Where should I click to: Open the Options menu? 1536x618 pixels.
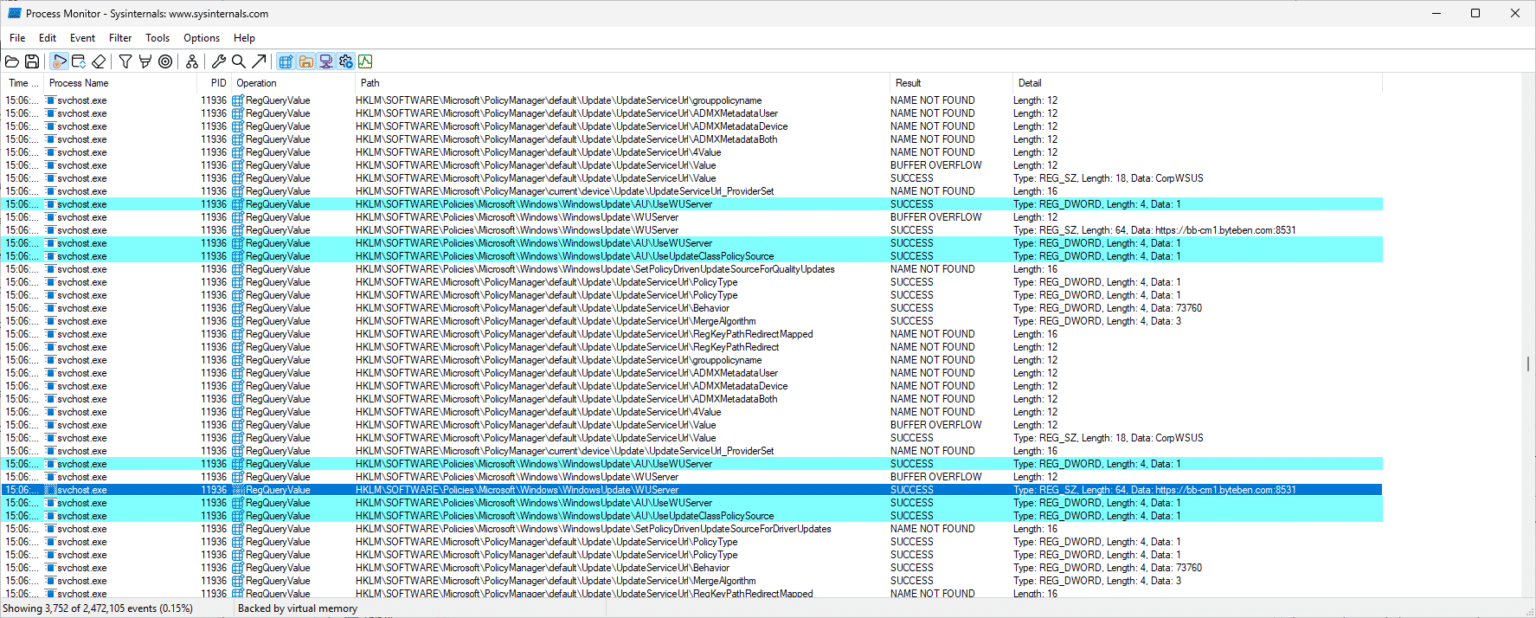[x=200, y=38]
